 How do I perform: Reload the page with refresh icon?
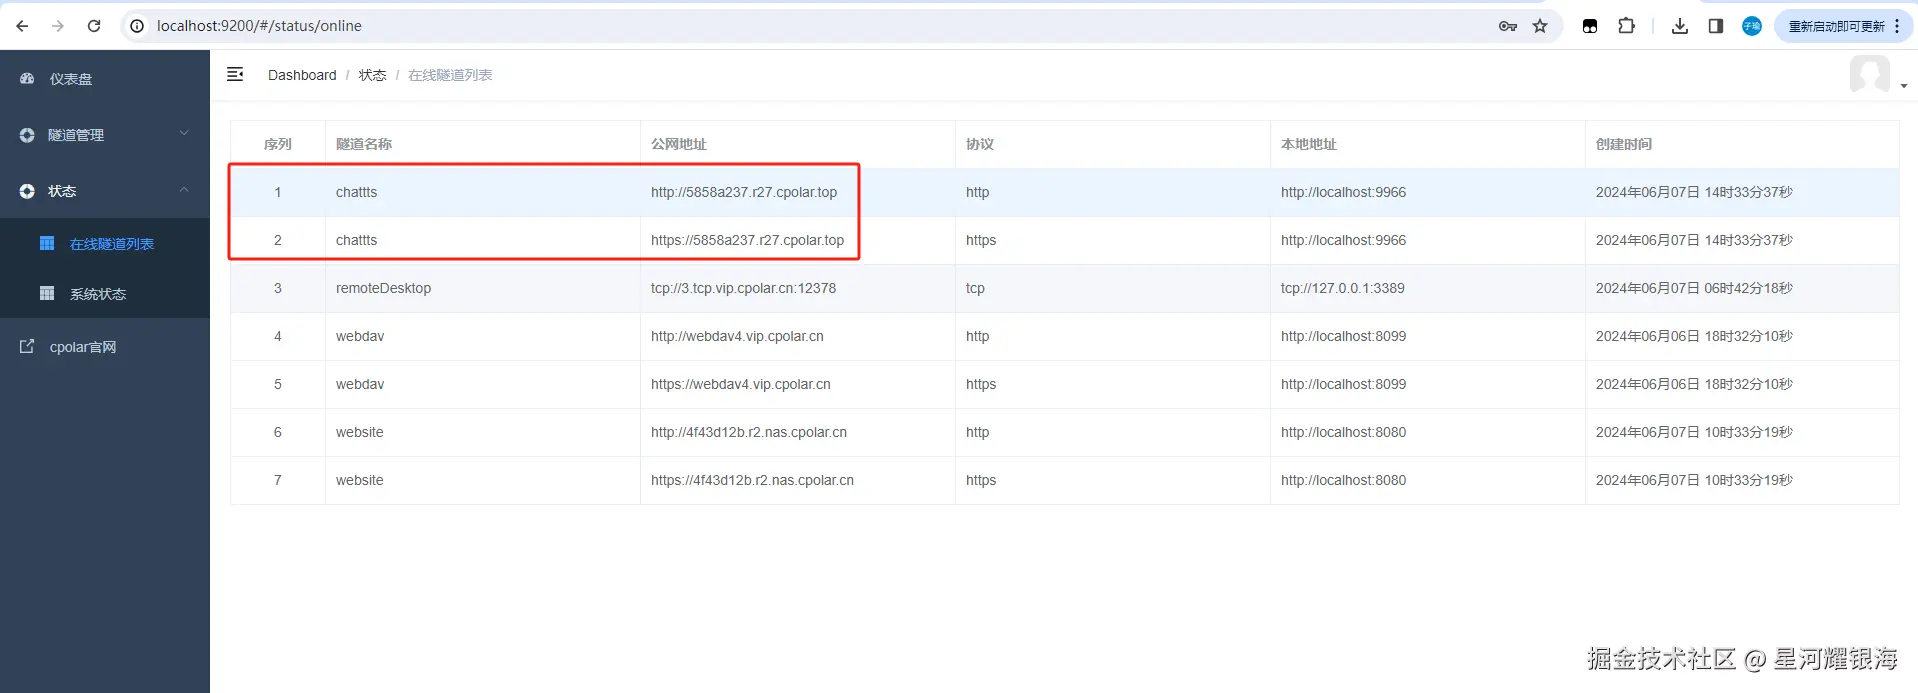94,26
